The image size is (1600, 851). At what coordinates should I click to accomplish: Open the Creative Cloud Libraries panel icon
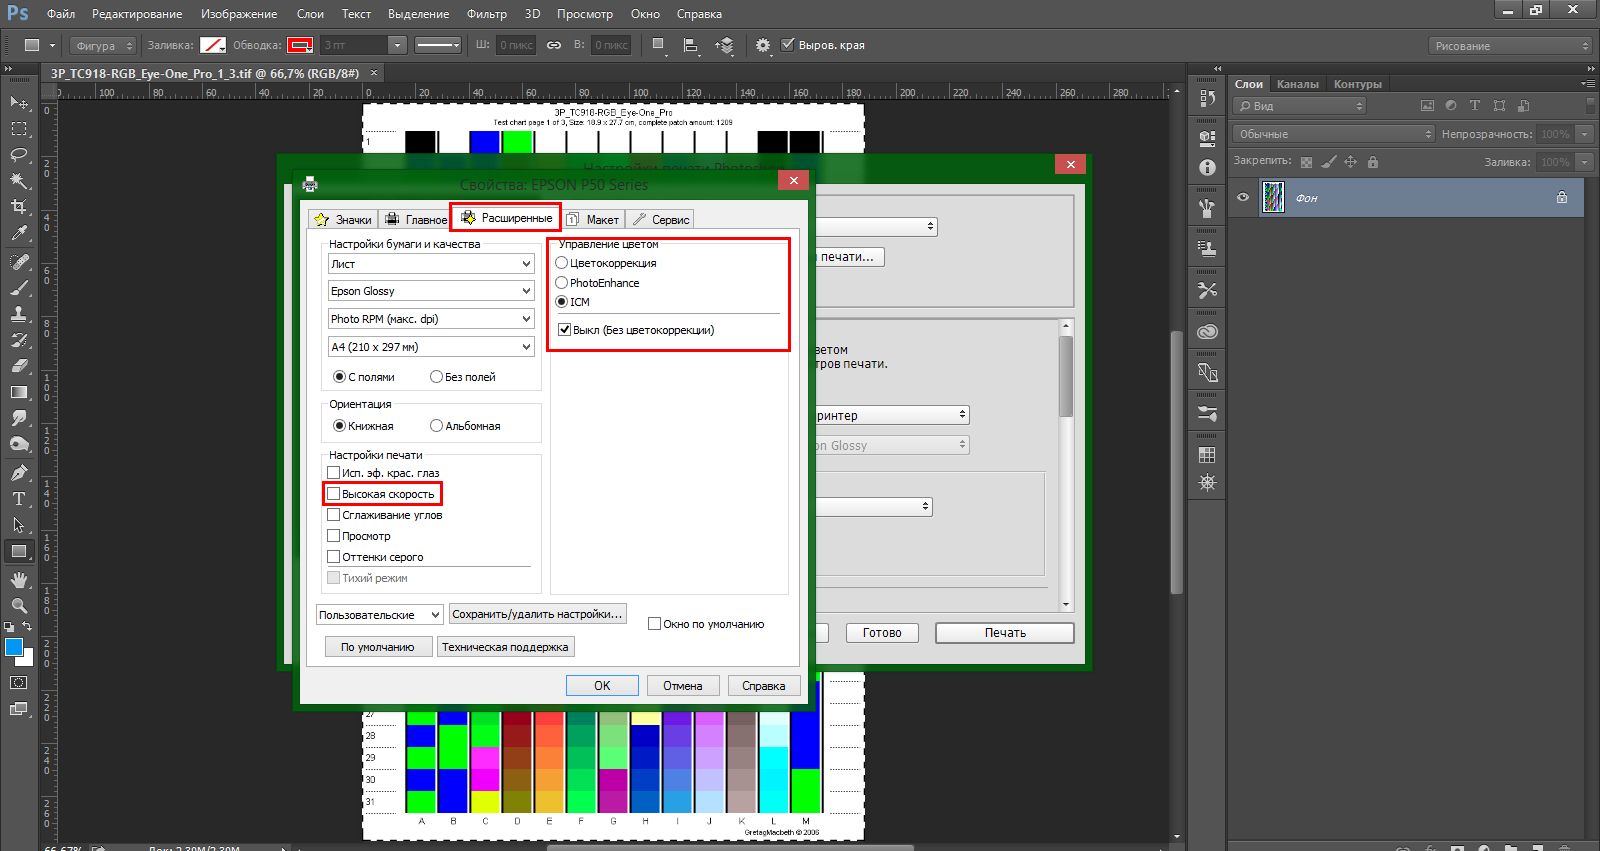tap(1207, 332)
